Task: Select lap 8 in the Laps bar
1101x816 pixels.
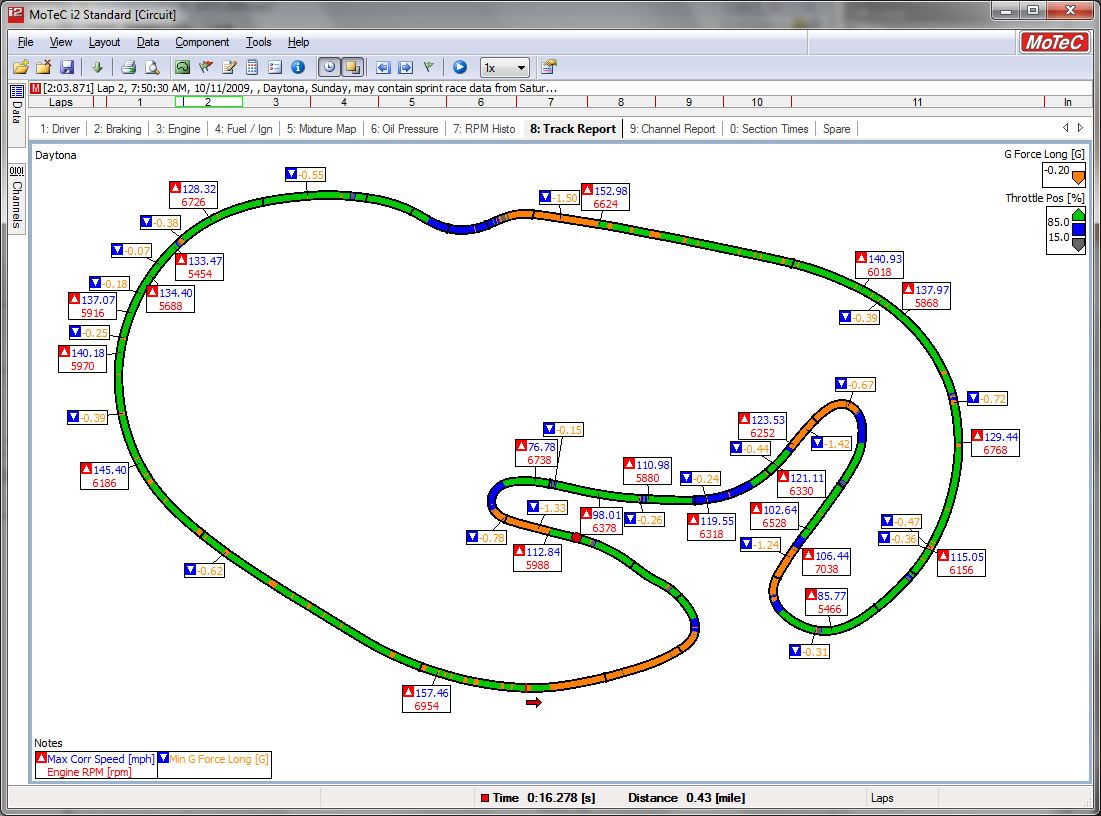Action: click(621, 102)
